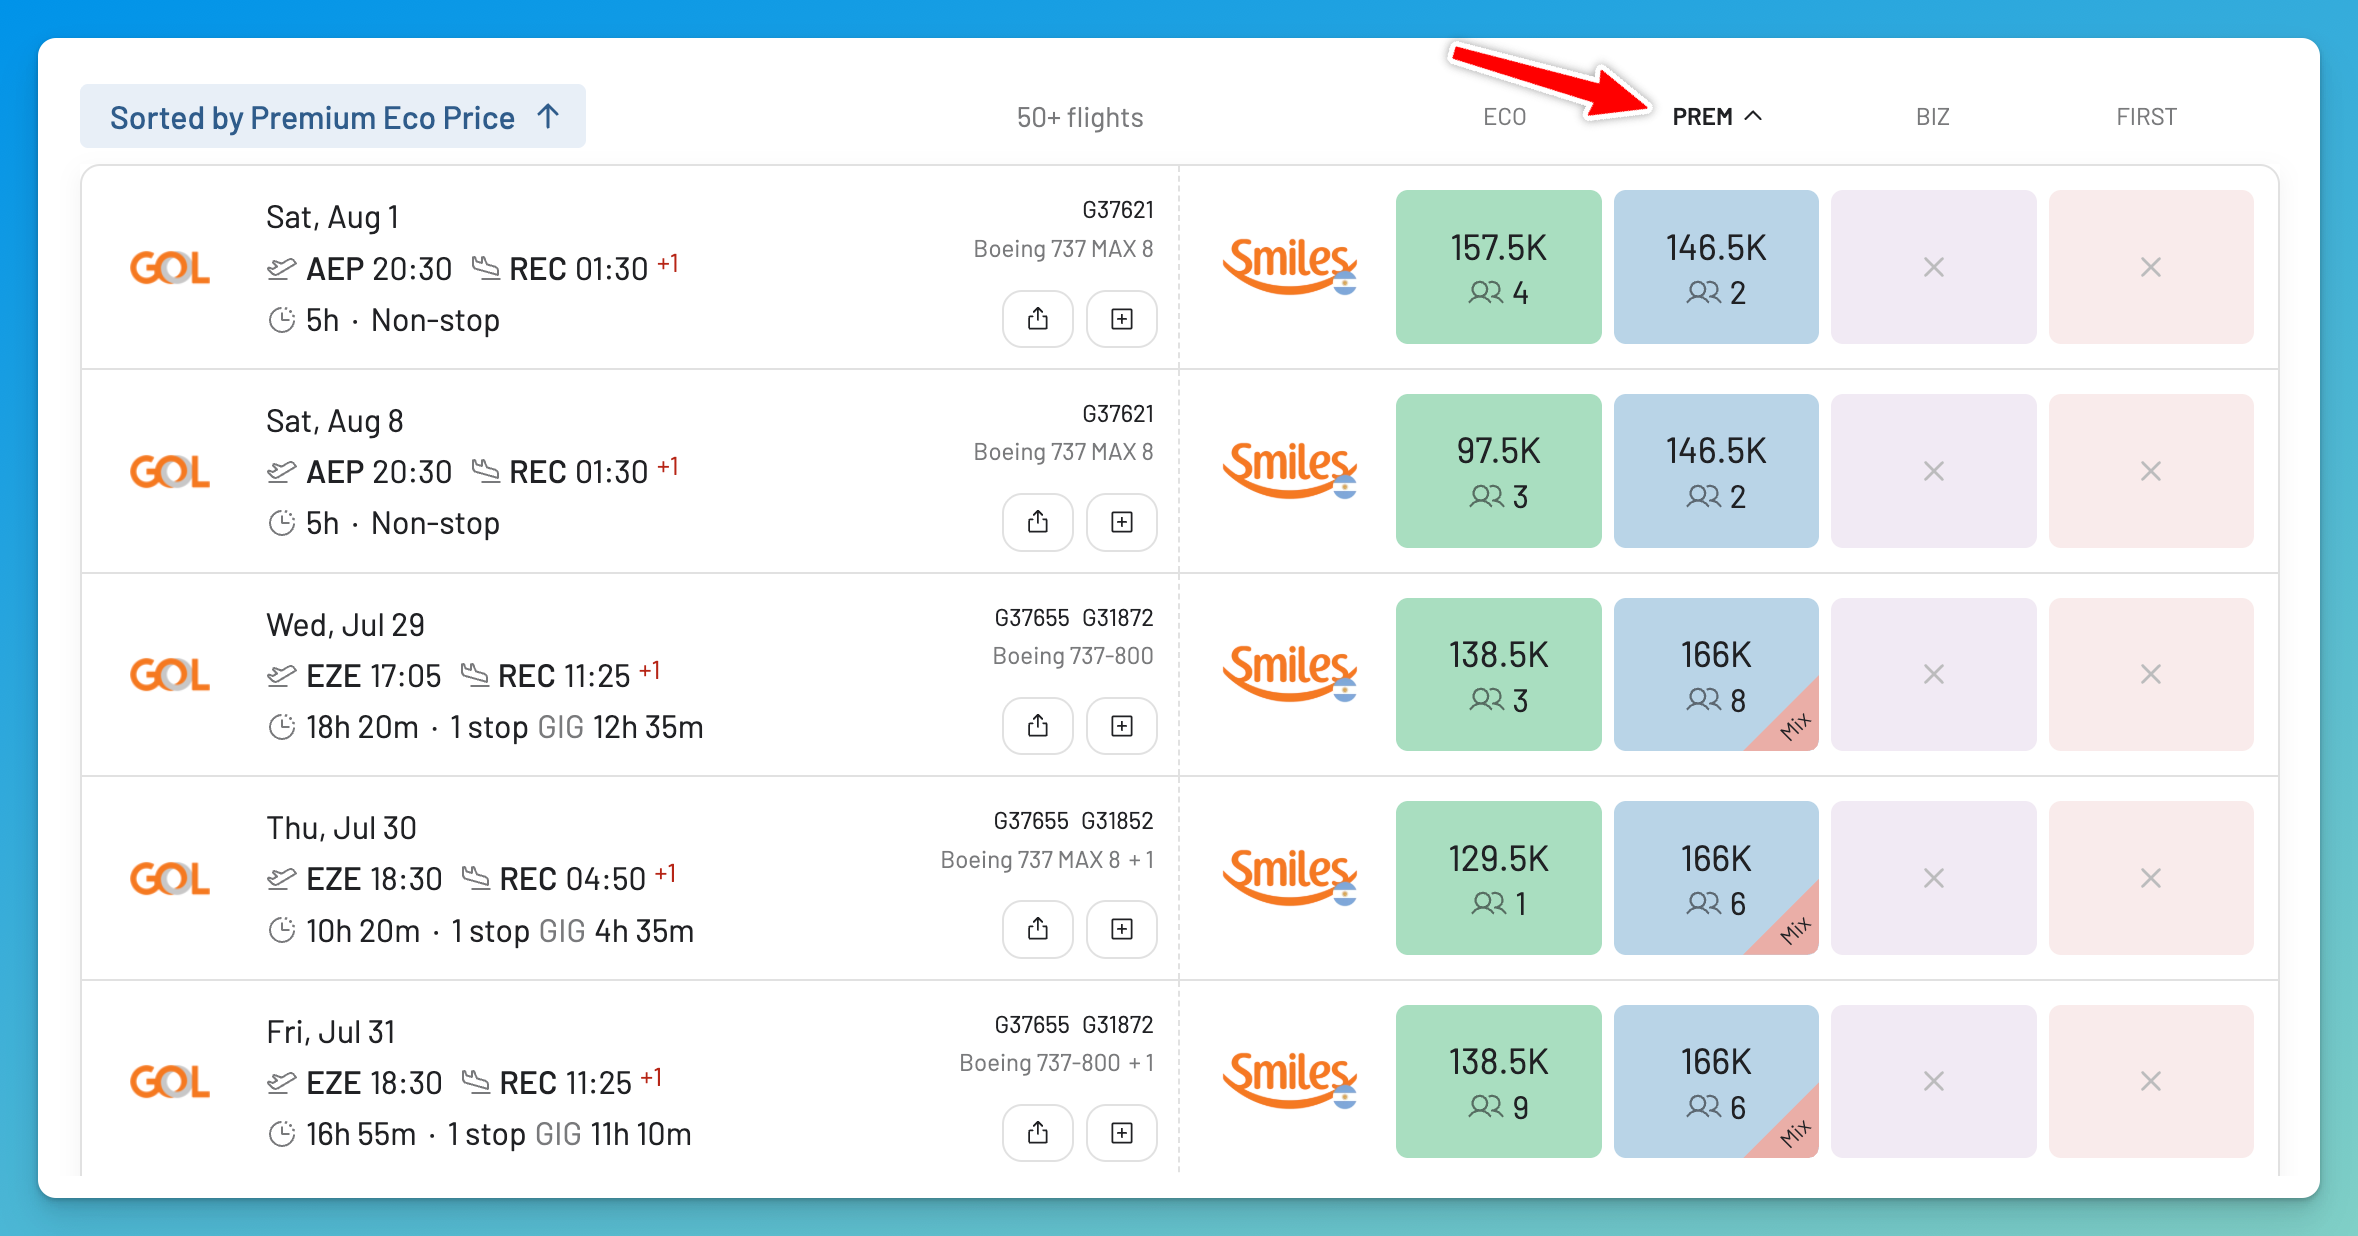Screen dimensions: 2358x1236
Task: Click unavailable BIZ cell on Aug 8 row
Action: (1933, 471)
